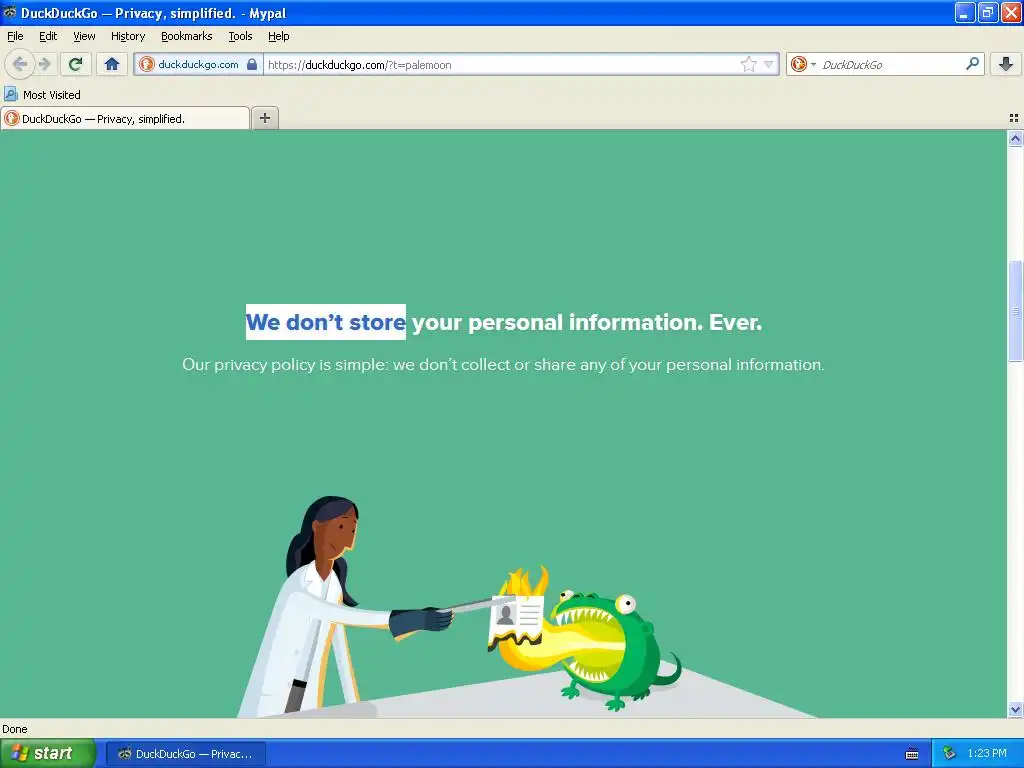Click the 'your personal information. Ever.' heading
This screenshot has height=768, width=1024.
(x=587, y=322)
